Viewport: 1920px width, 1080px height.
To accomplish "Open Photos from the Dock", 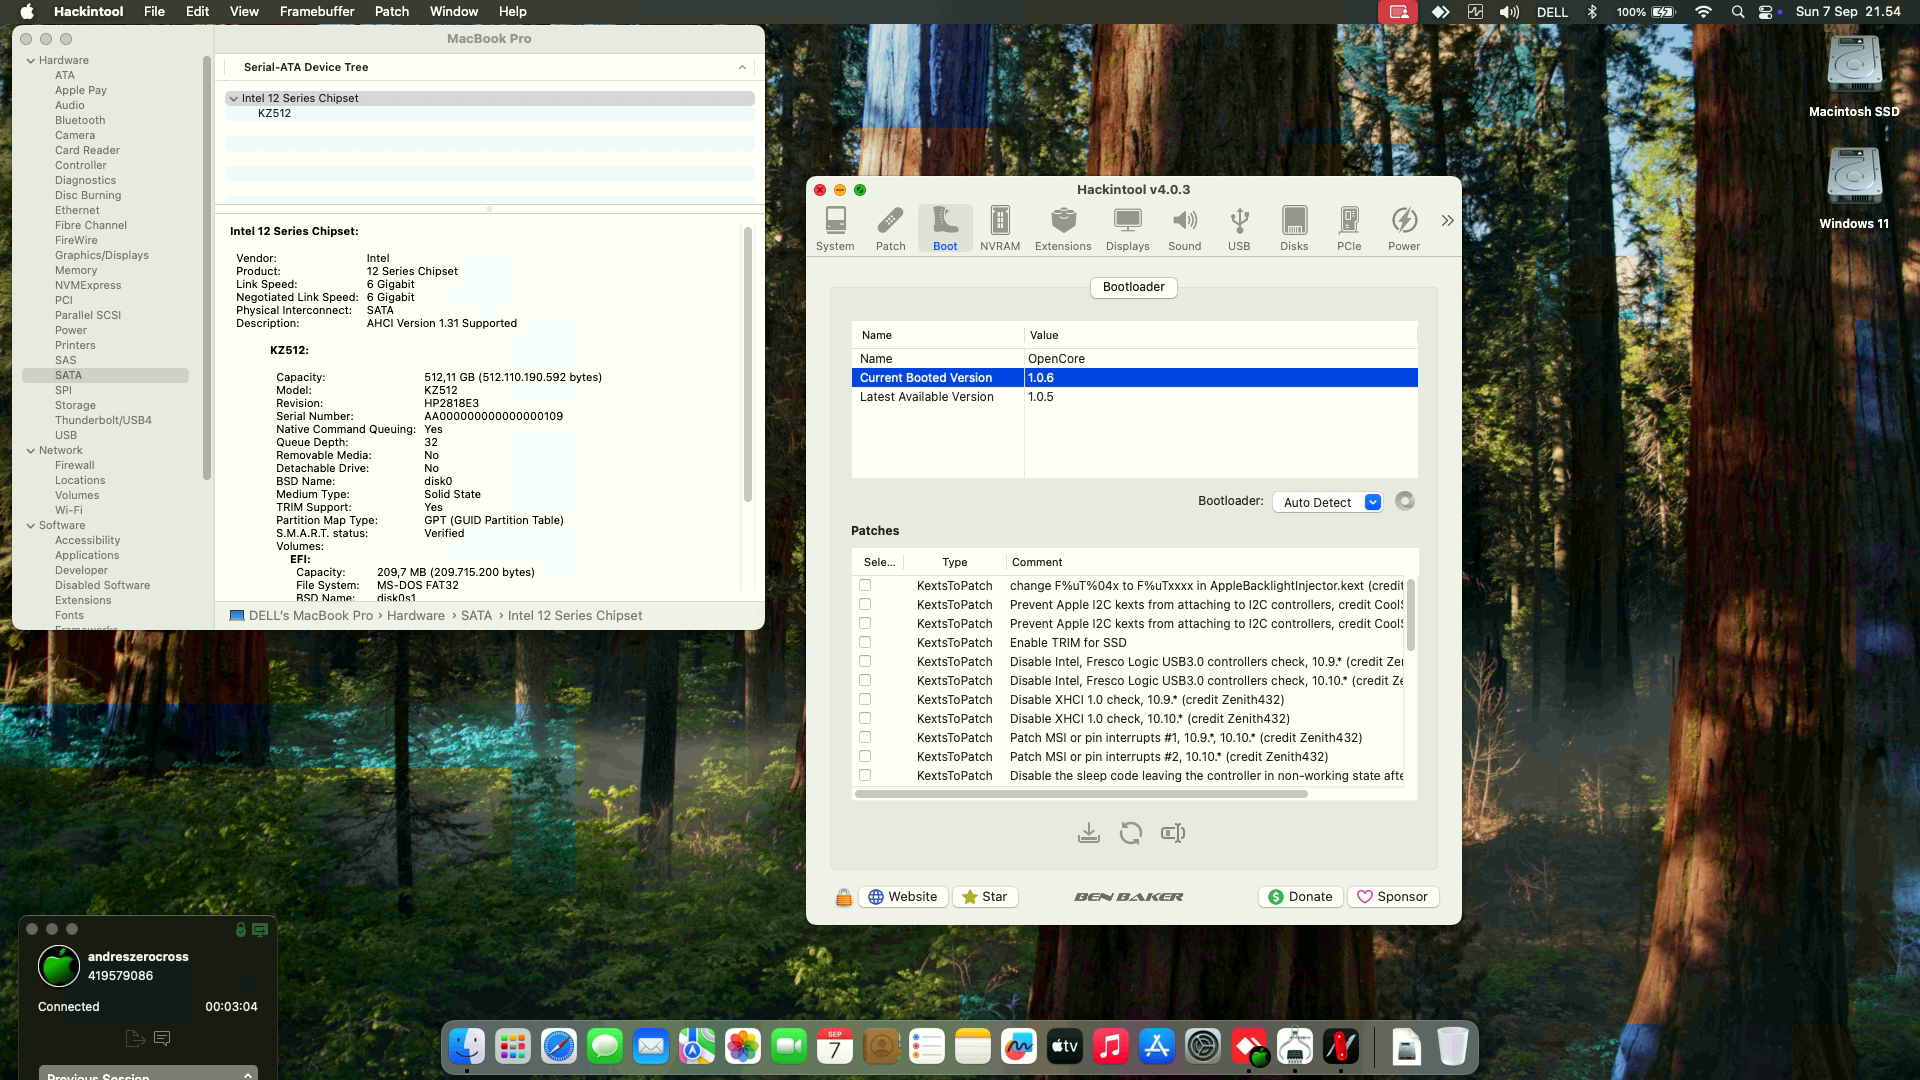I will click(x=743, y=1047).
